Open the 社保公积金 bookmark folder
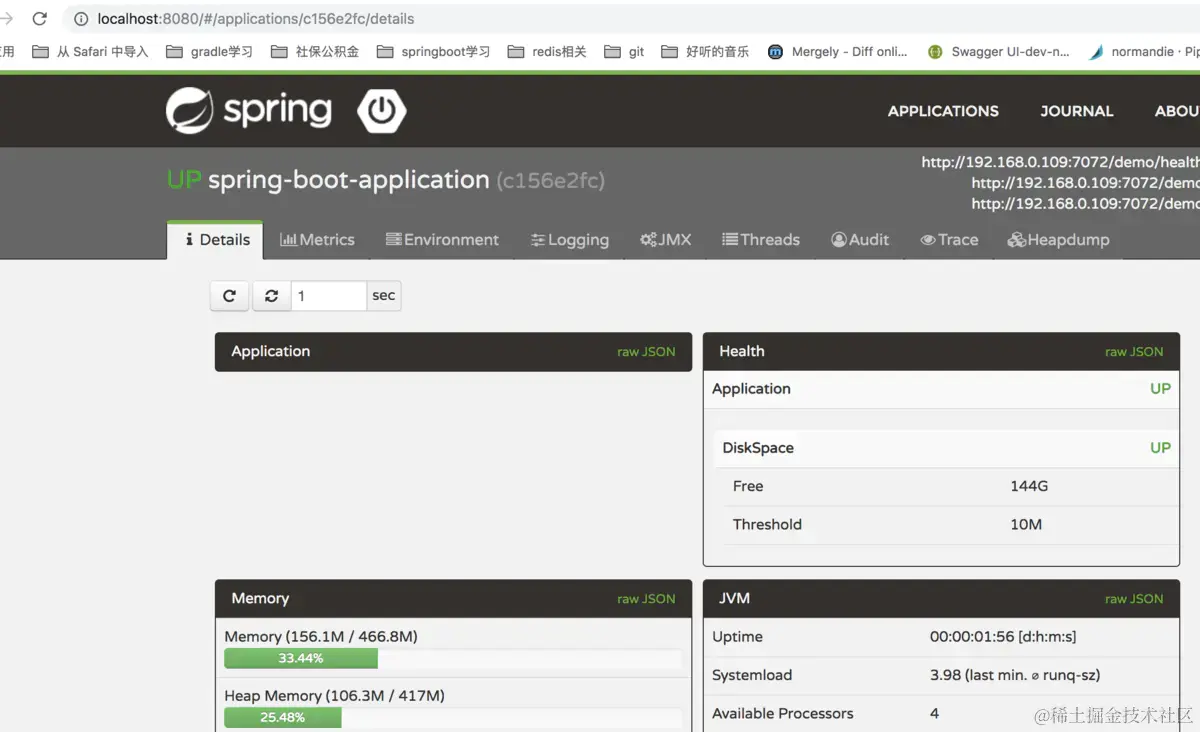 (x=314, y=52)
